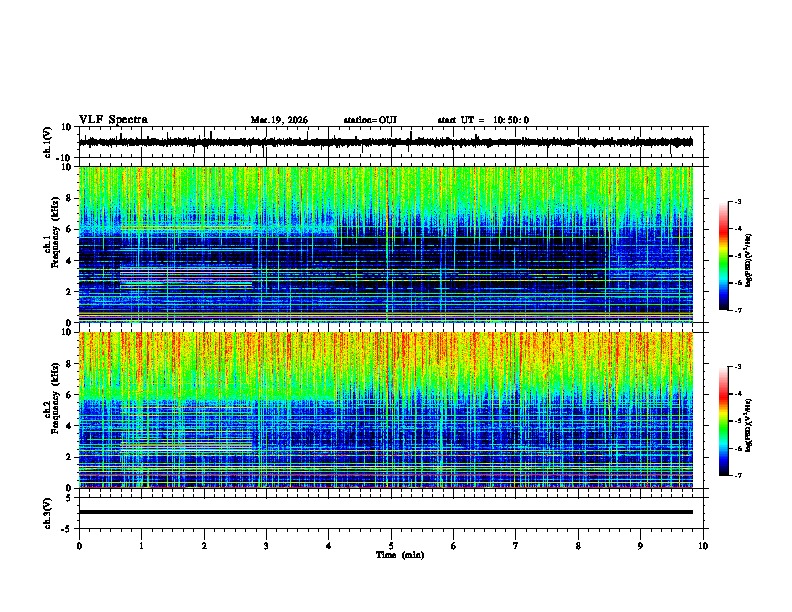Screen dimensions: 792x612
Task: Click the "-3" tick on ch.1 color bar
Action: tap(738, 202)
